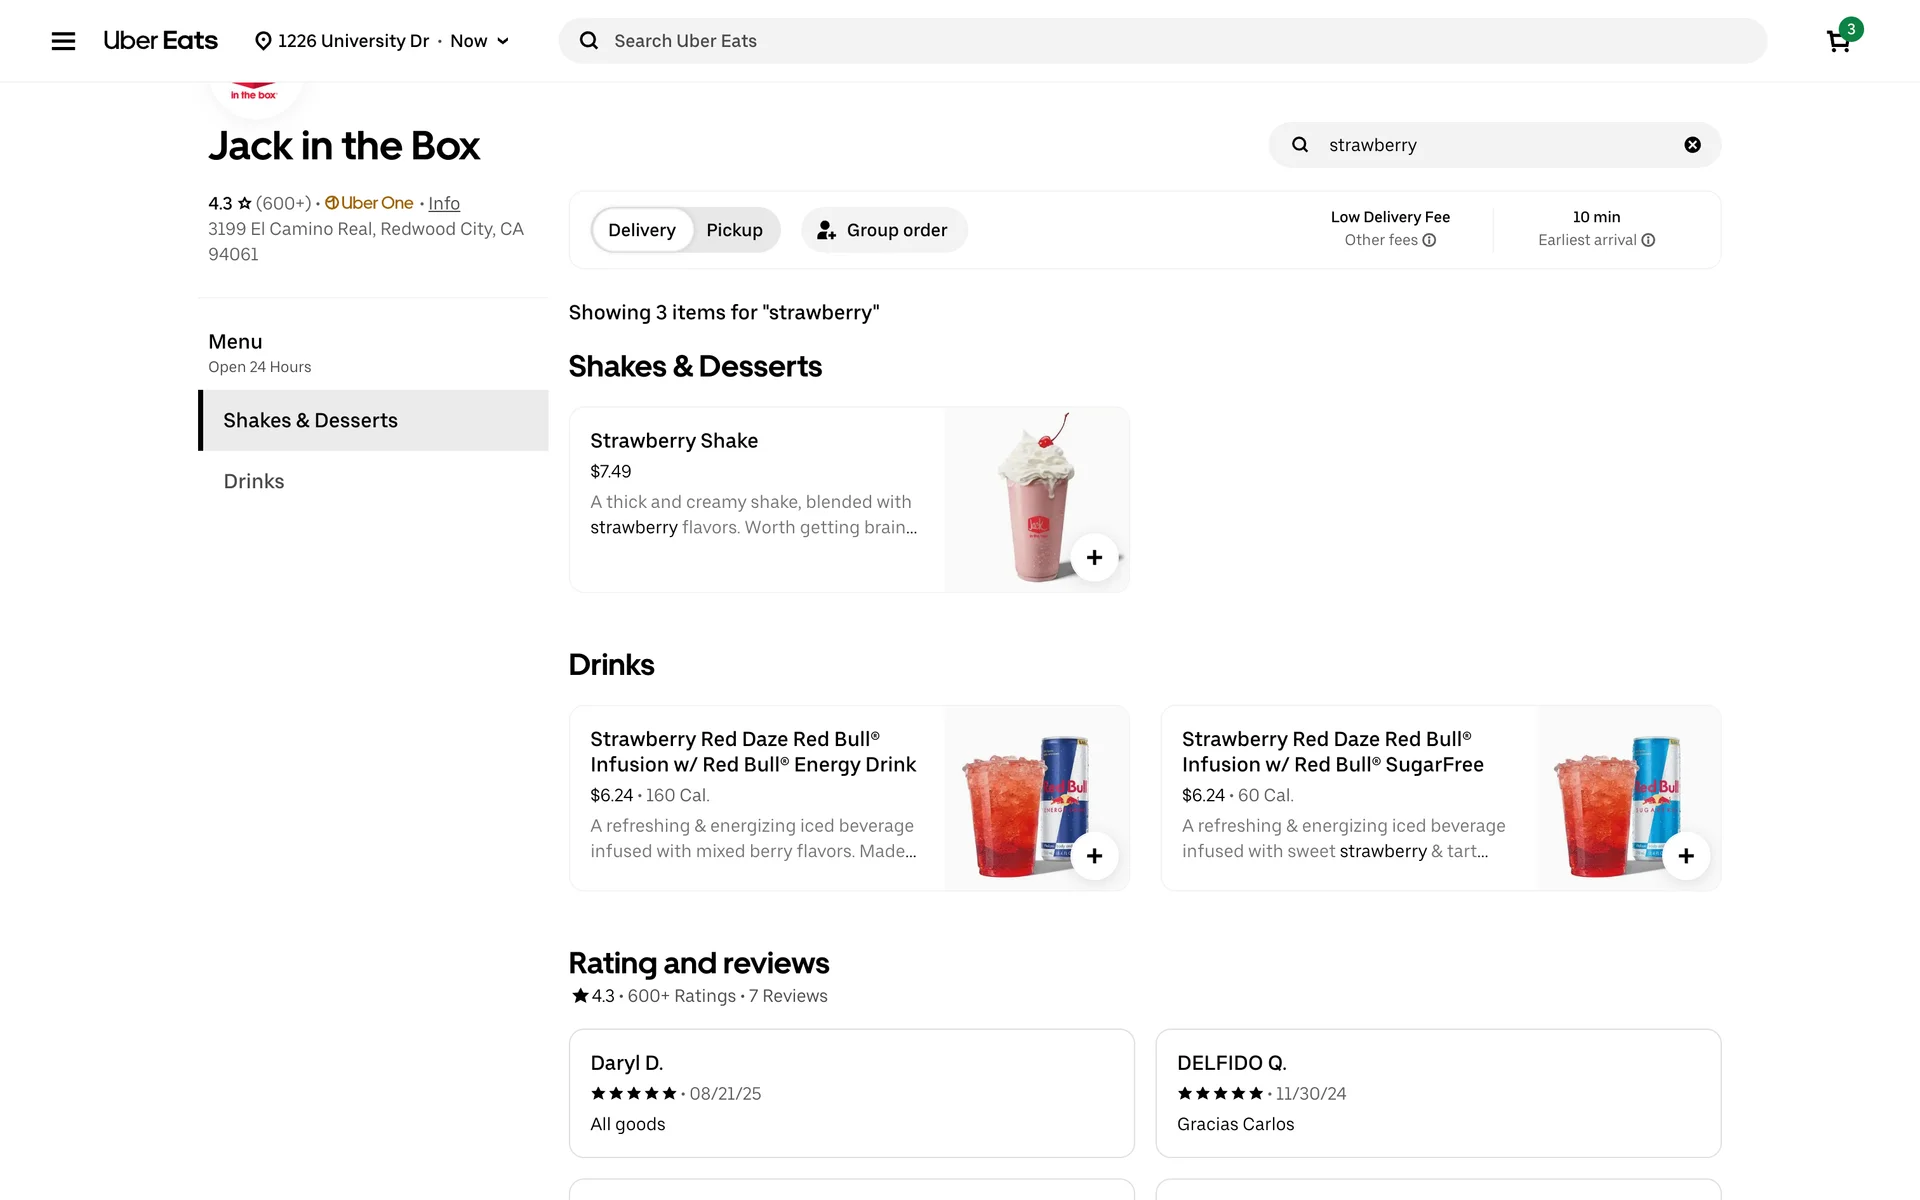Image resolution: width=1920 pixels, height=1200 pixels.
Task: Select Drinks menu category
Action: click(x=254, y=481)
